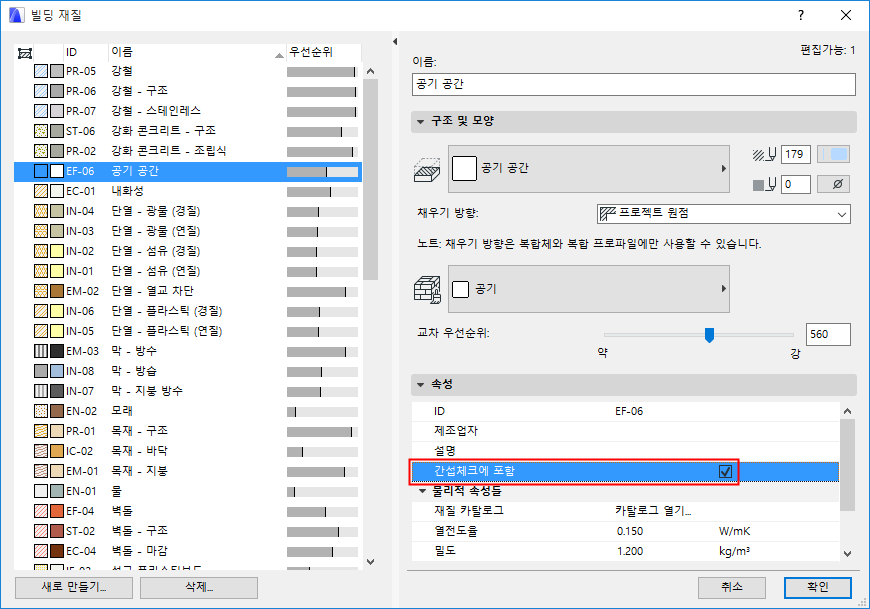
Task: Collapse the 구조 및 모양 section
Action: [421, 121]
